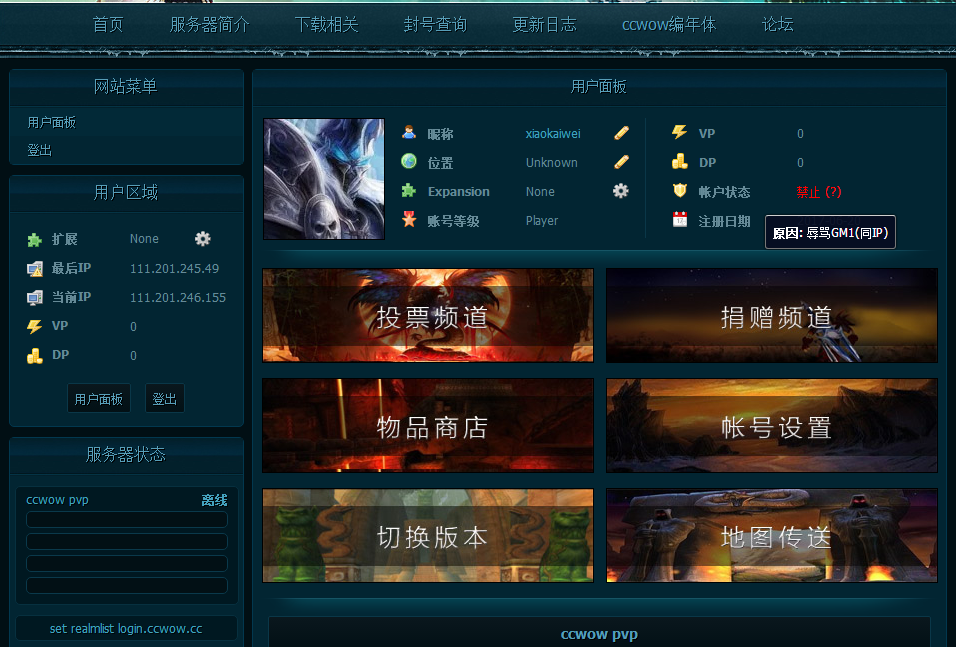Open the gear settings icon beside Expansion None
The image size is (956, 647).
pyautogui.click(x=621, y=191)
